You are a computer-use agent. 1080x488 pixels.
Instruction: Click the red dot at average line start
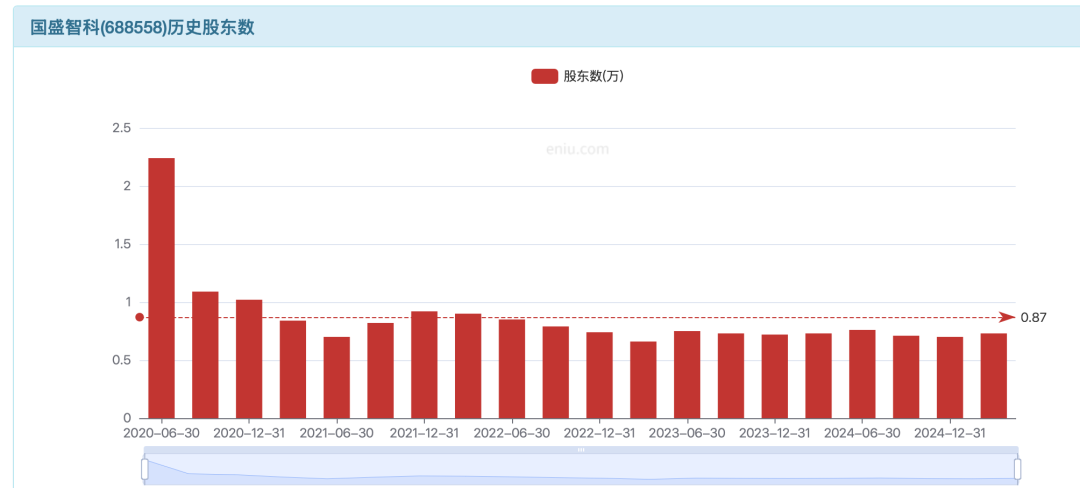pos(140,317)
